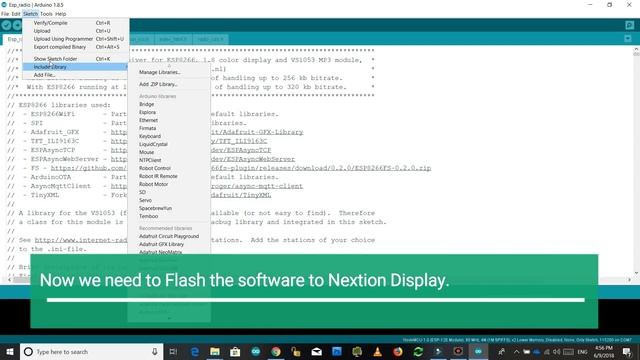Open the ESPAsyncWebServer link in code
This screenshot has height=360, width=640.
[253, 159]
